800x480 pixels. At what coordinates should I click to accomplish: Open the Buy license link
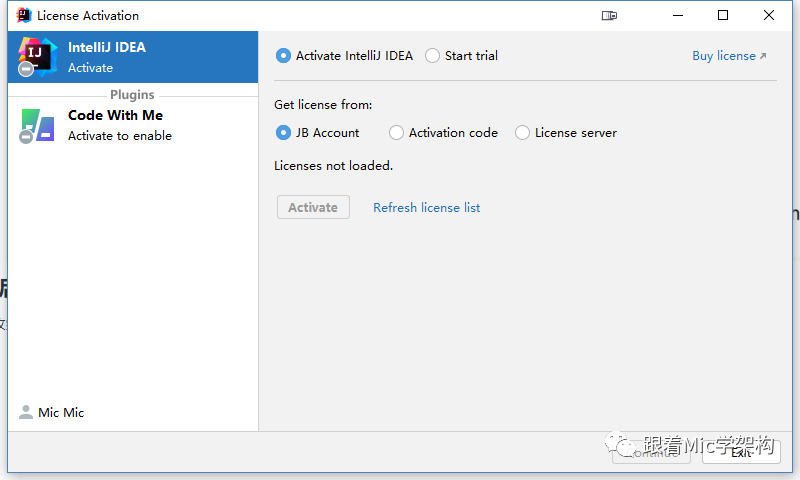click(x=729, y=56)
